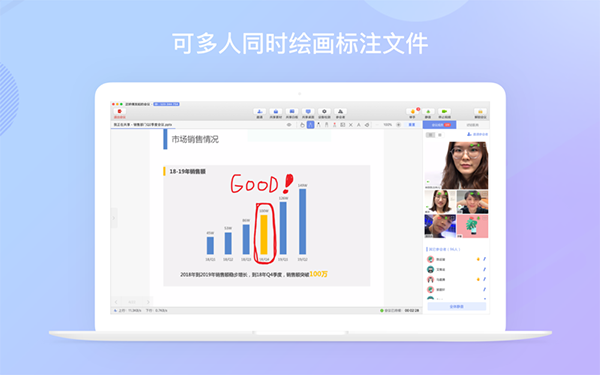This screenshot has width=600, height=375.
Task: Click the X clear annotations icon
Action: (x=351, y=125)
